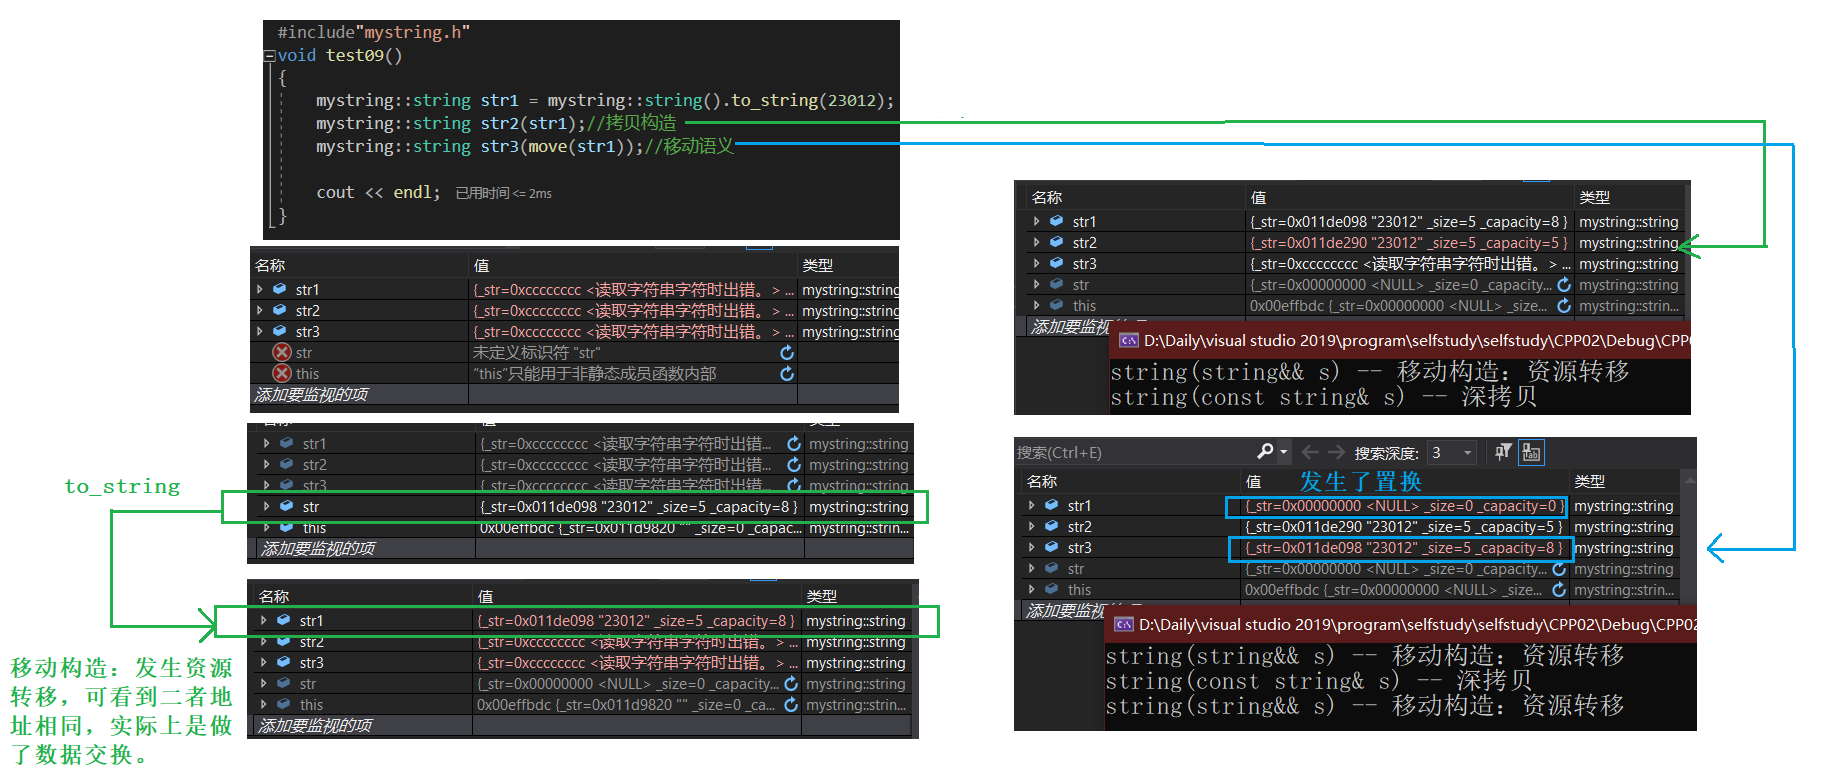Click last 移动构造 line in three-line console

point(1365,706)
